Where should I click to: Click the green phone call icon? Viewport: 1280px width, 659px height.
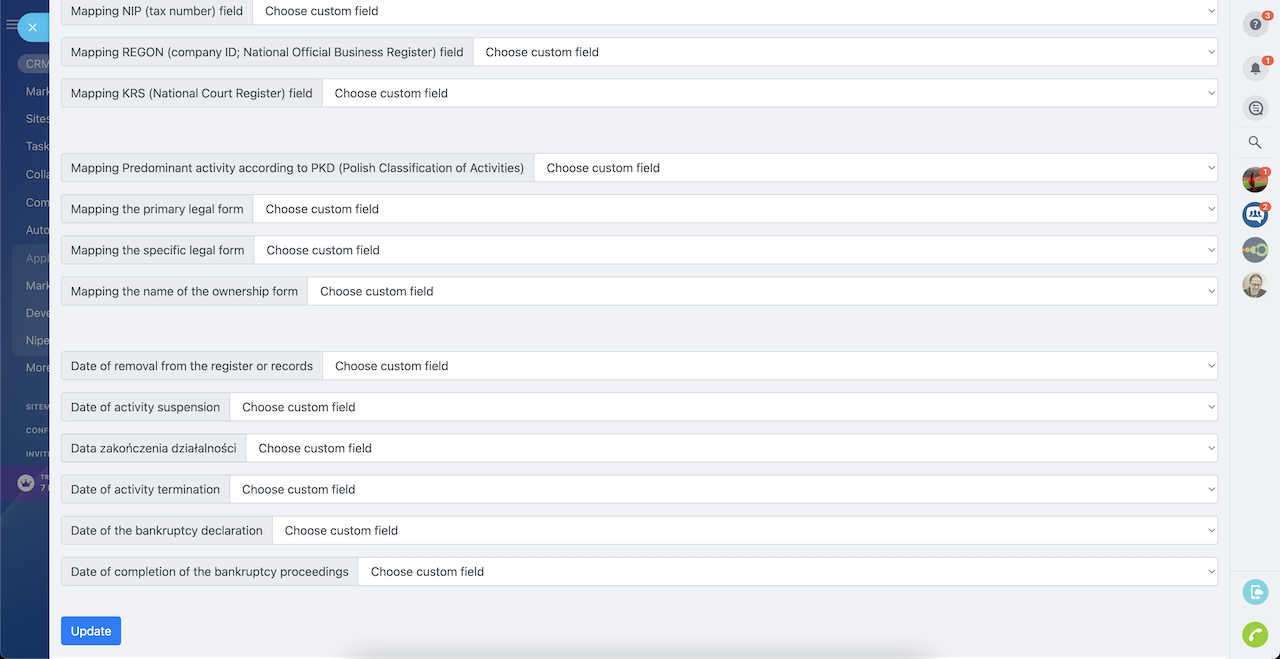(1254, 634)
